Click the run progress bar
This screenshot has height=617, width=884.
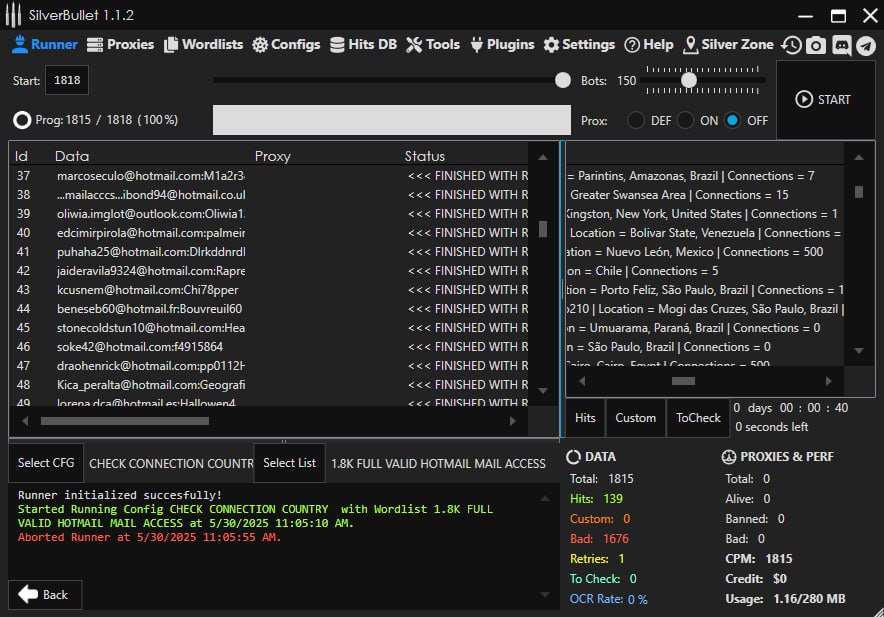[392, 120]
